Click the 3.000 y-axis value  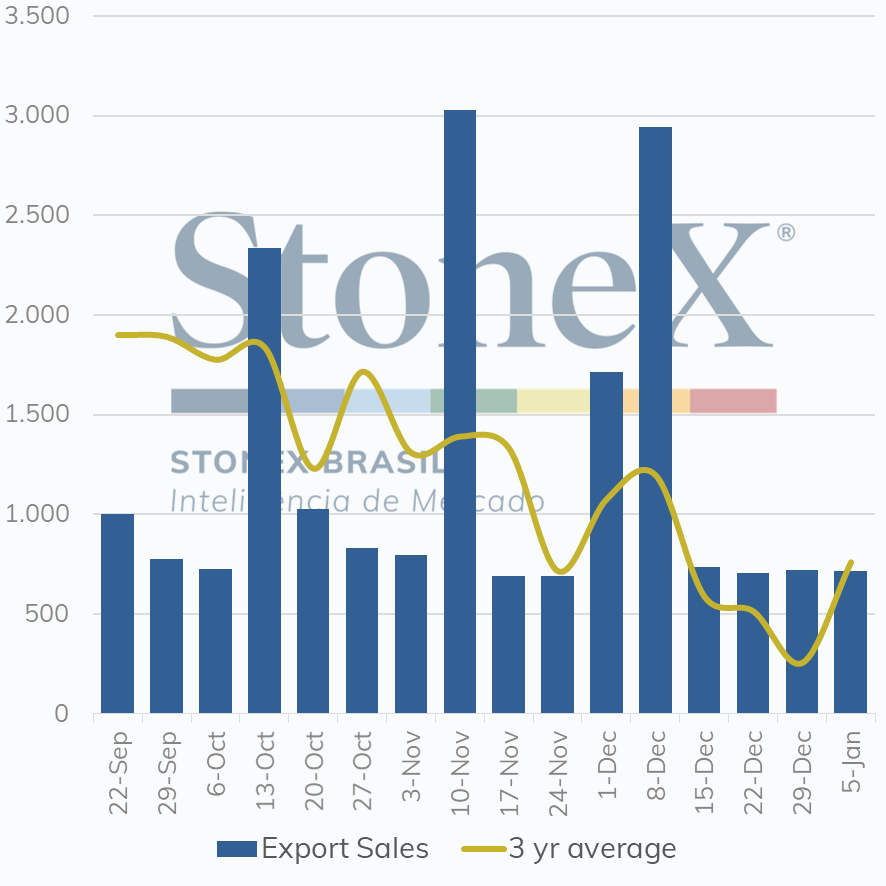pos(37,115)
